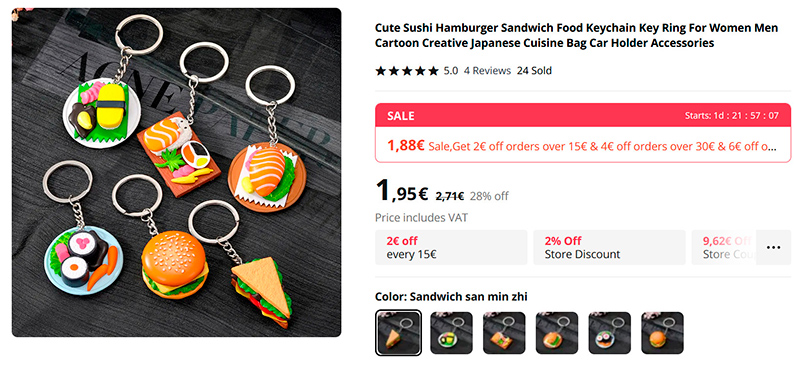Screen dimensions: 800x365
Task: Click the 9,62€ Off store coupon
Action: point(724,248)
